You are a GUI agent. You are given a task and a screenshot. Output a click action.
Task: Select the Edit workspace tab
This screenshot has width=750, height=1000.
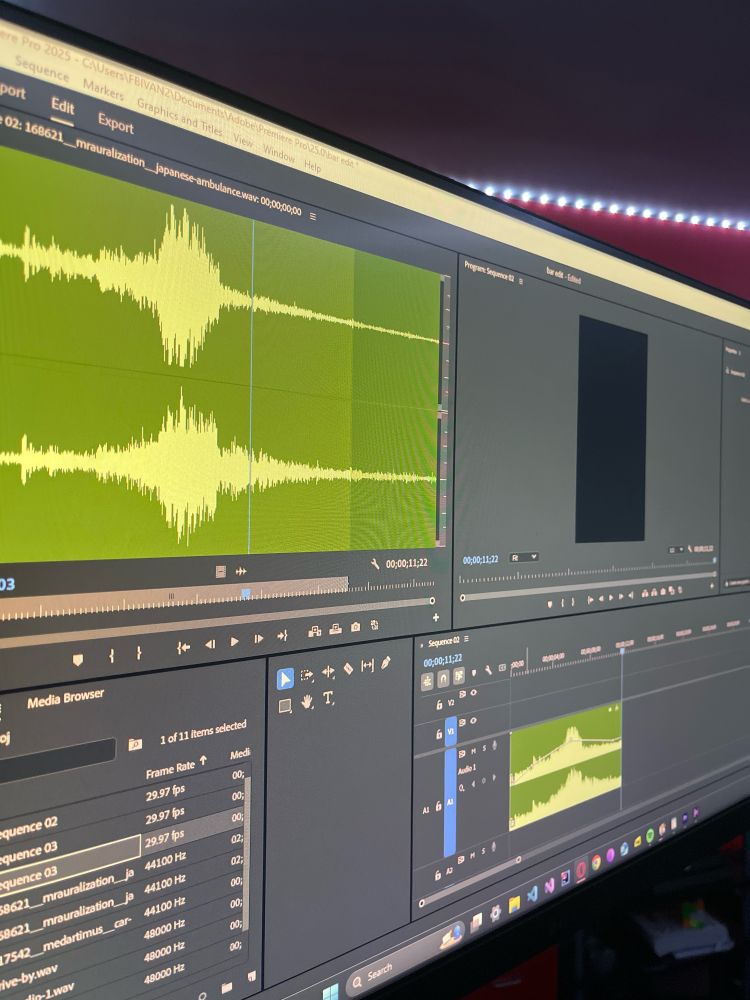[62, 105]
